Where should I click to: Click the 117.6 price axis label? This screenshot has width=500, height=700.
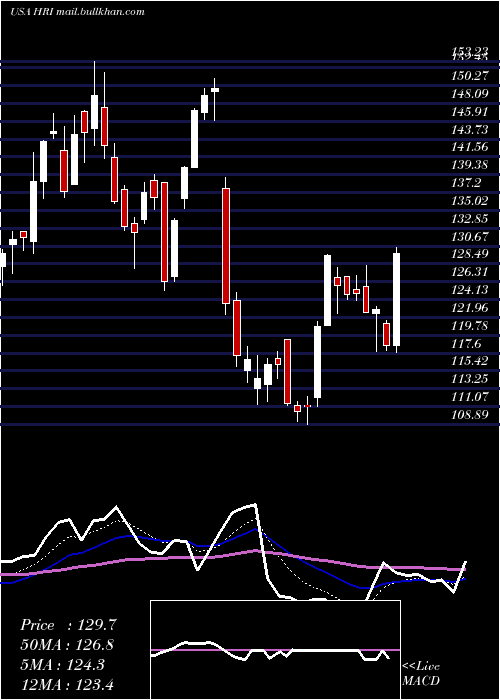pyautogui.click(x=466, y=343)
